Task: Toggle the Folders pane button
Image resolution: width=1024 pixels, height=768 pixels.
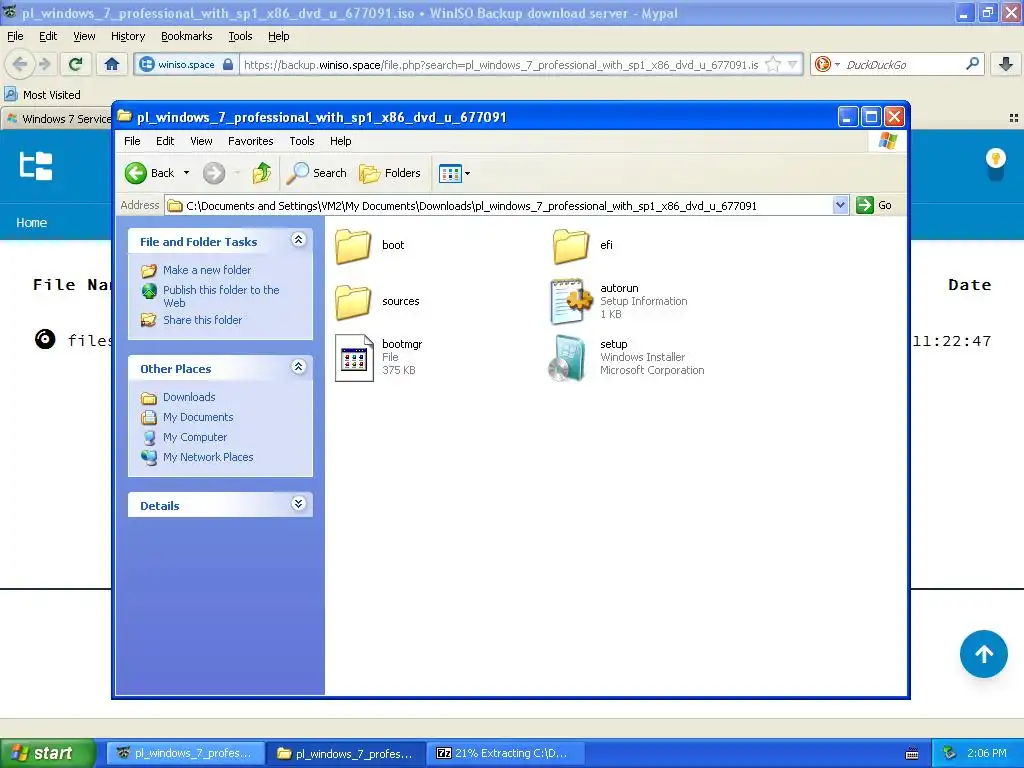Action: [x=390, y=173]
